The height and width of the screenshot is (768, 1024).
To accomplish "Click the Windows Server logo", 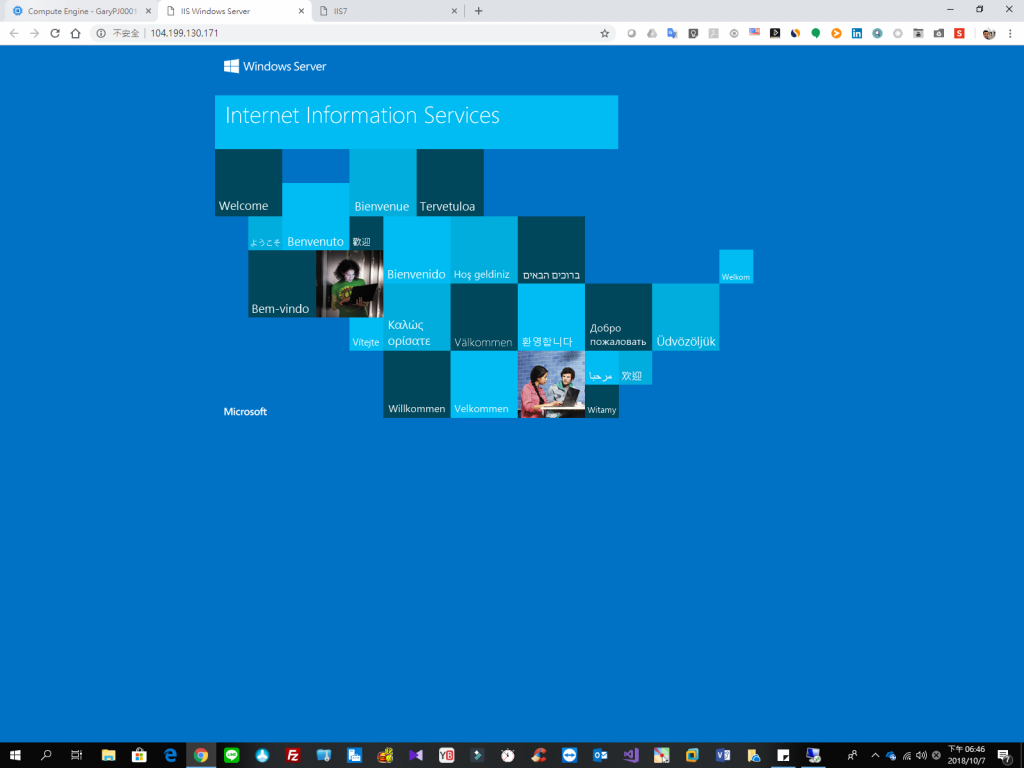I will coord(275,66).
